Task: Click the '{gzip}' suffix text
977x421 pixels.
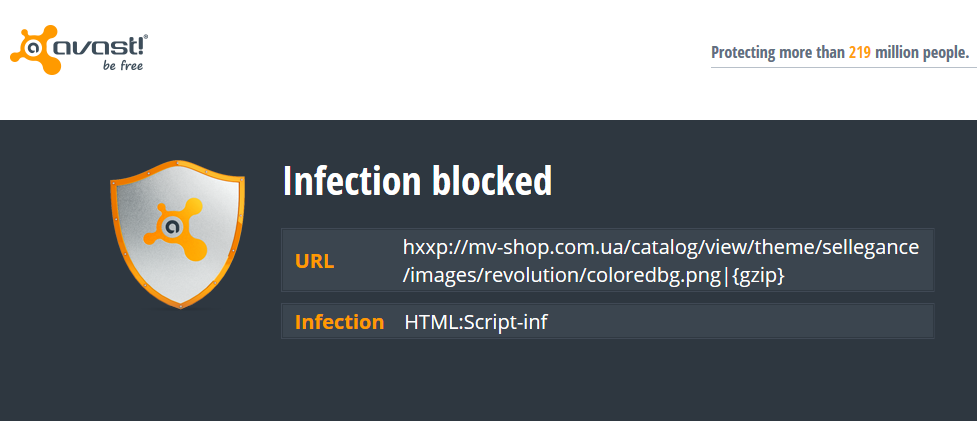Action: (758, 276)
